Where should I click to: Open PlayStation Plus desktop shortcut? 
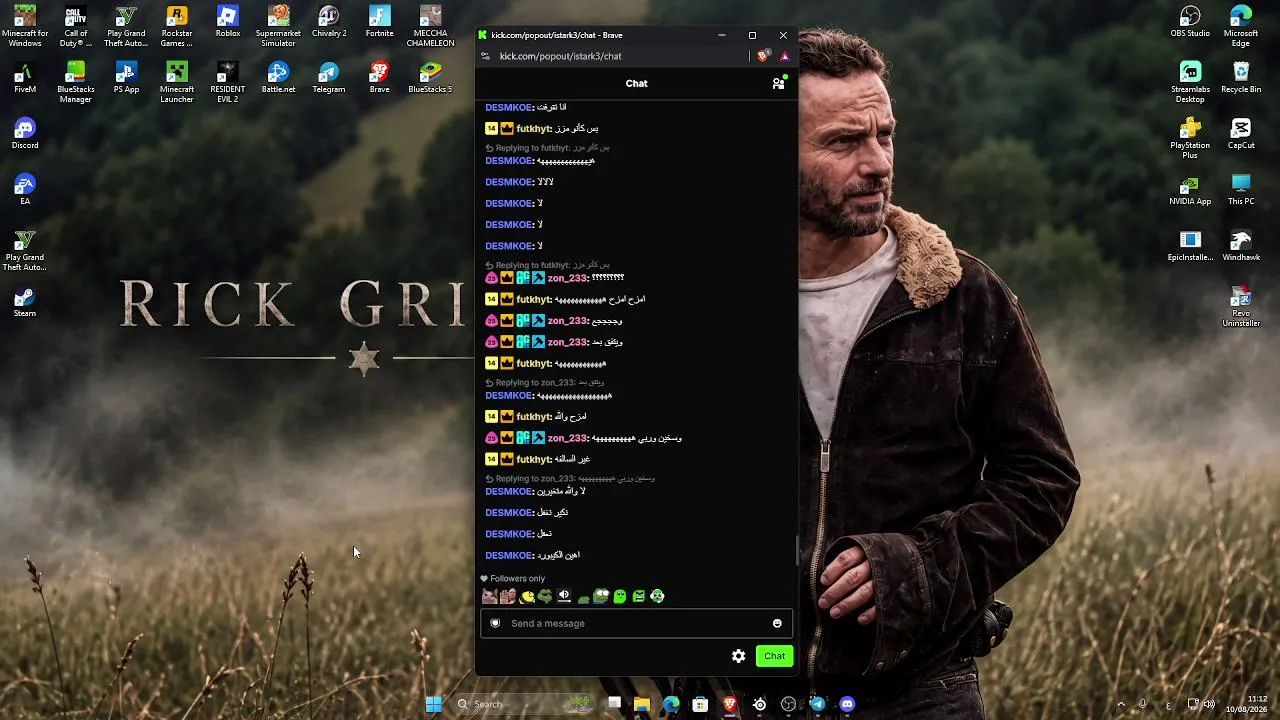tap(1190, 139)
